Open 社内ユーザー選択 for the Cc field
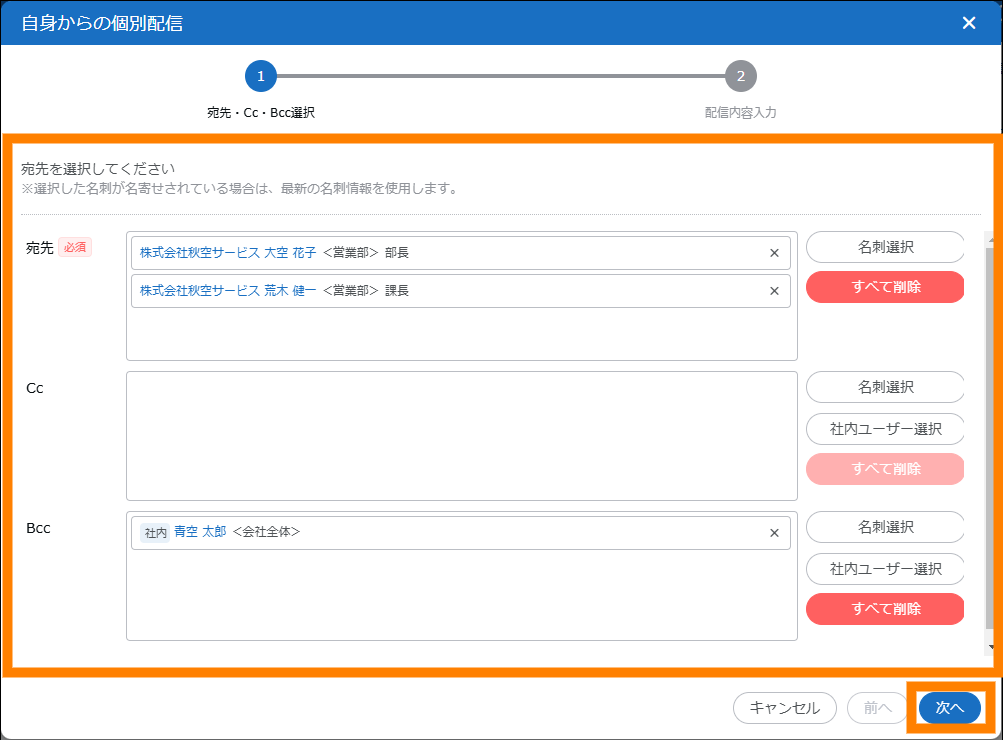1003x740 pixels. (x=885, y=429)
